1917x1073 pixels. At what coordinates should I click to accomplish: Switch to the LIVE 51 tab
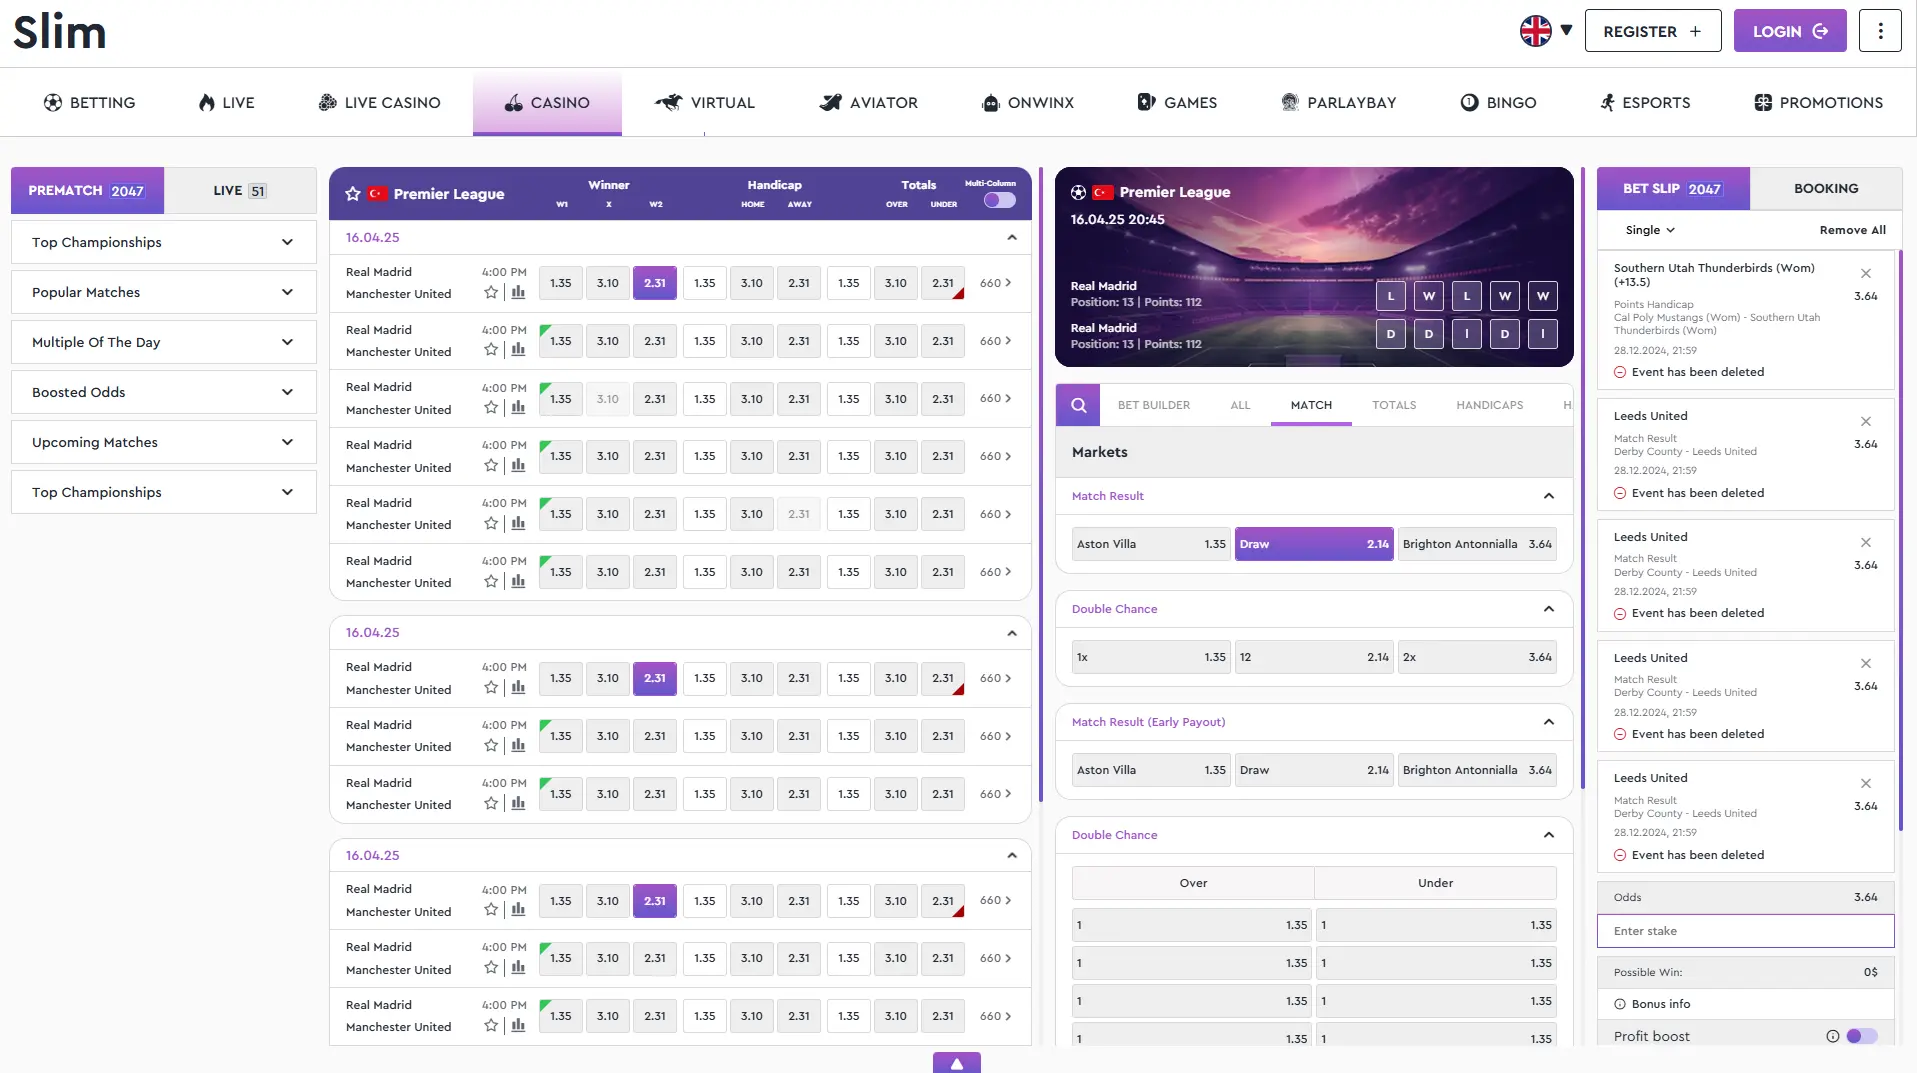tap(239, 191)
